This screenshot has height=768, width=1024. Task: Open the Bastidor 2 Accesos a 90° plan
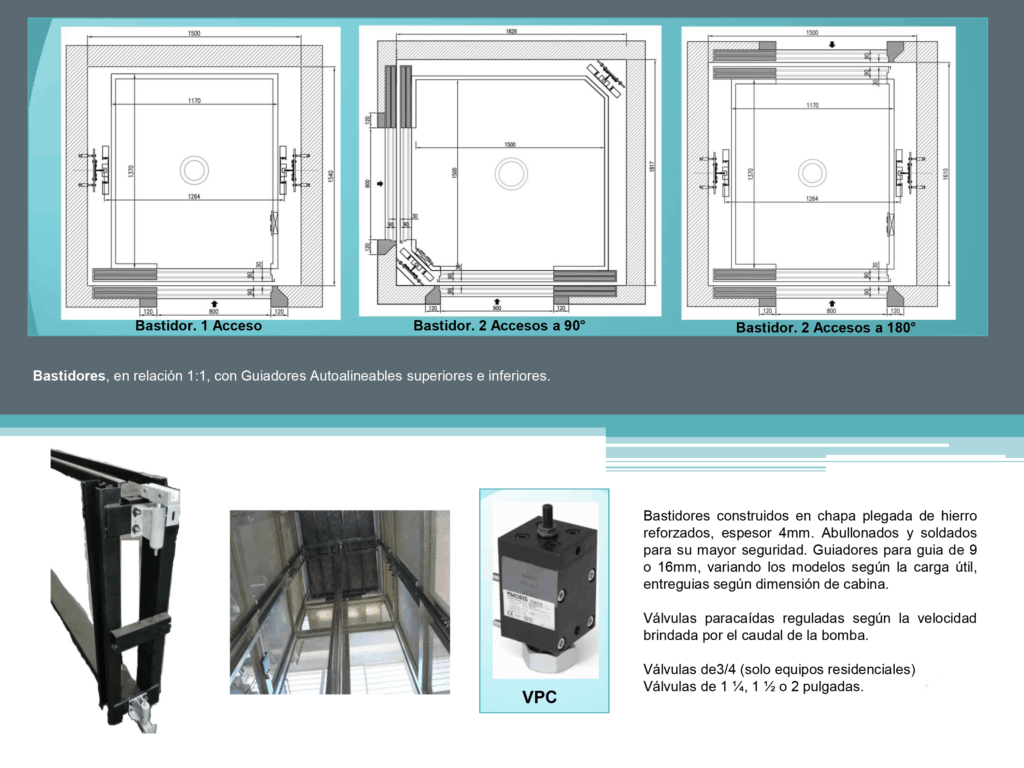(x=510, y=170)
